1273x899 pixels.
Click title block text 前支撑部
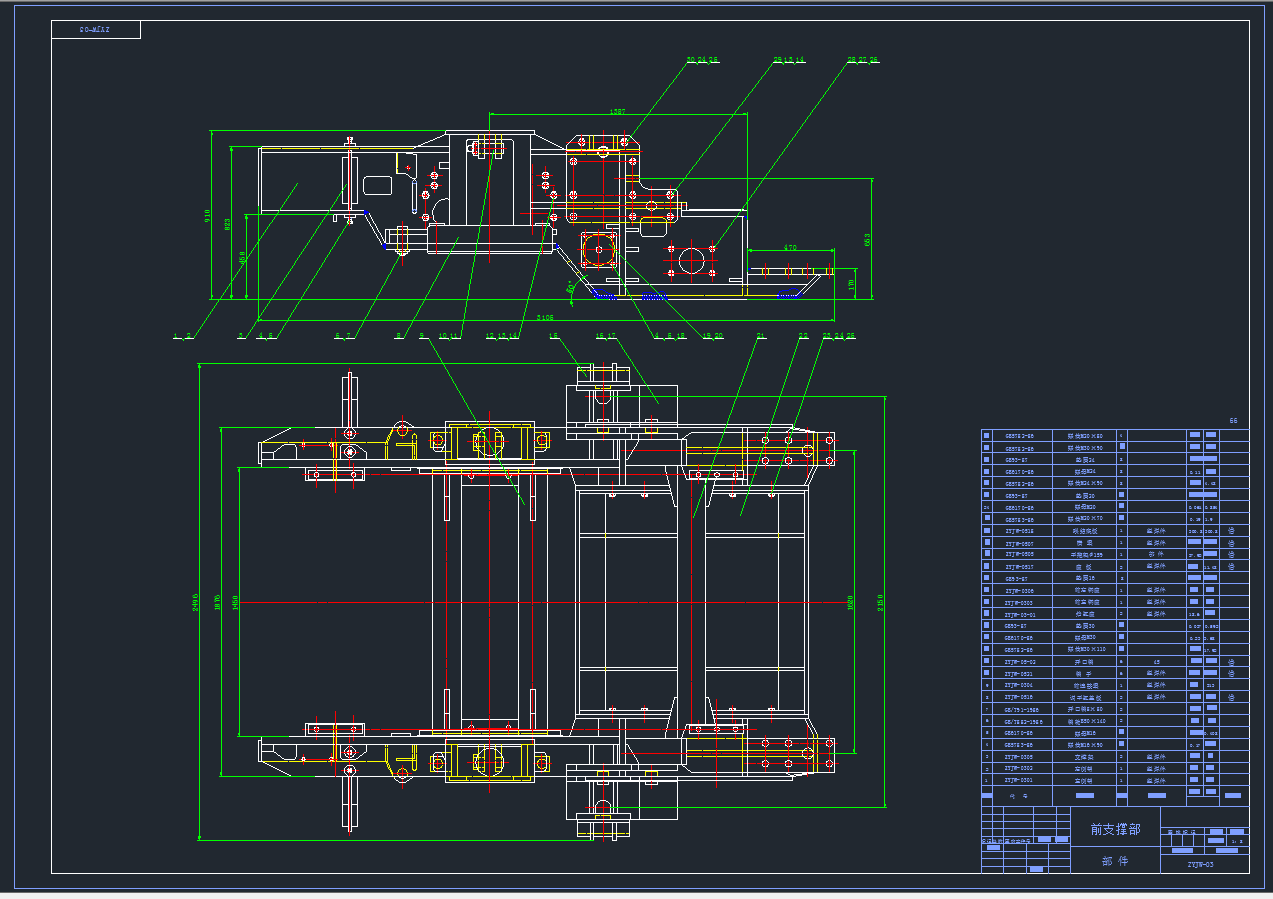tap(1115, 829)
